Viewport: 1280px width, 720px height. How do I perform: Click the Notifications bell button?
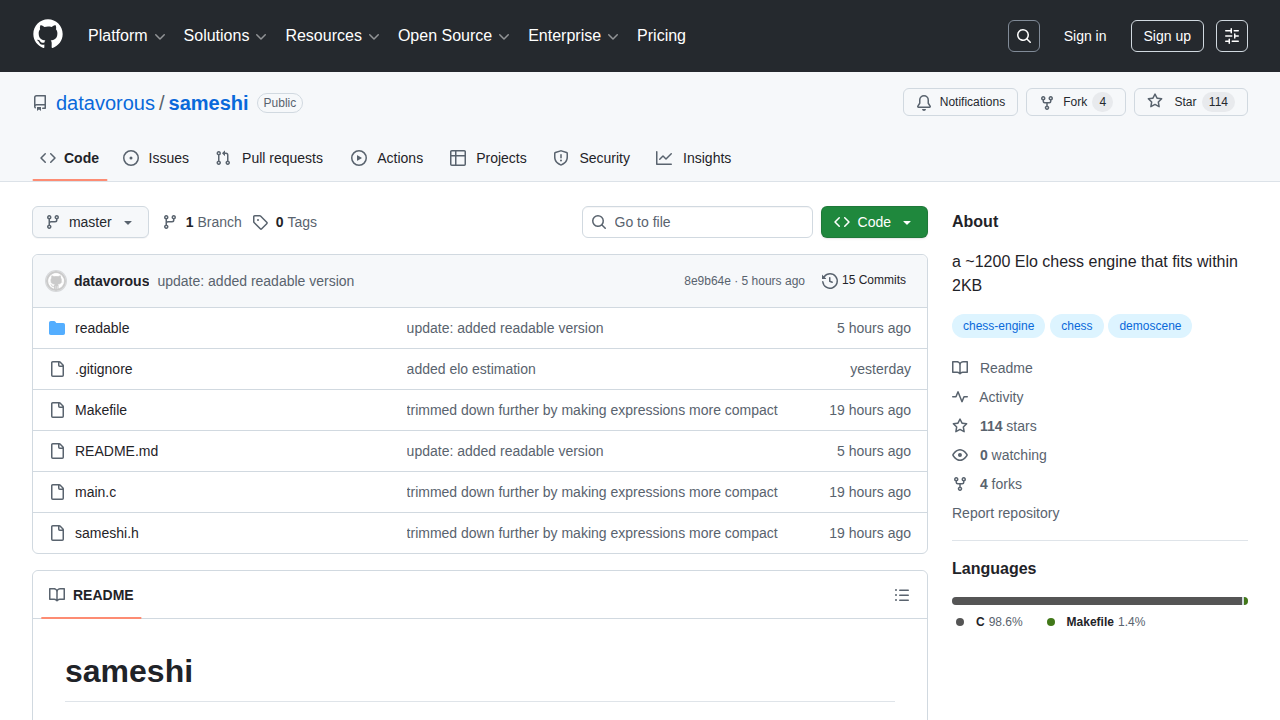click(960, 102)
